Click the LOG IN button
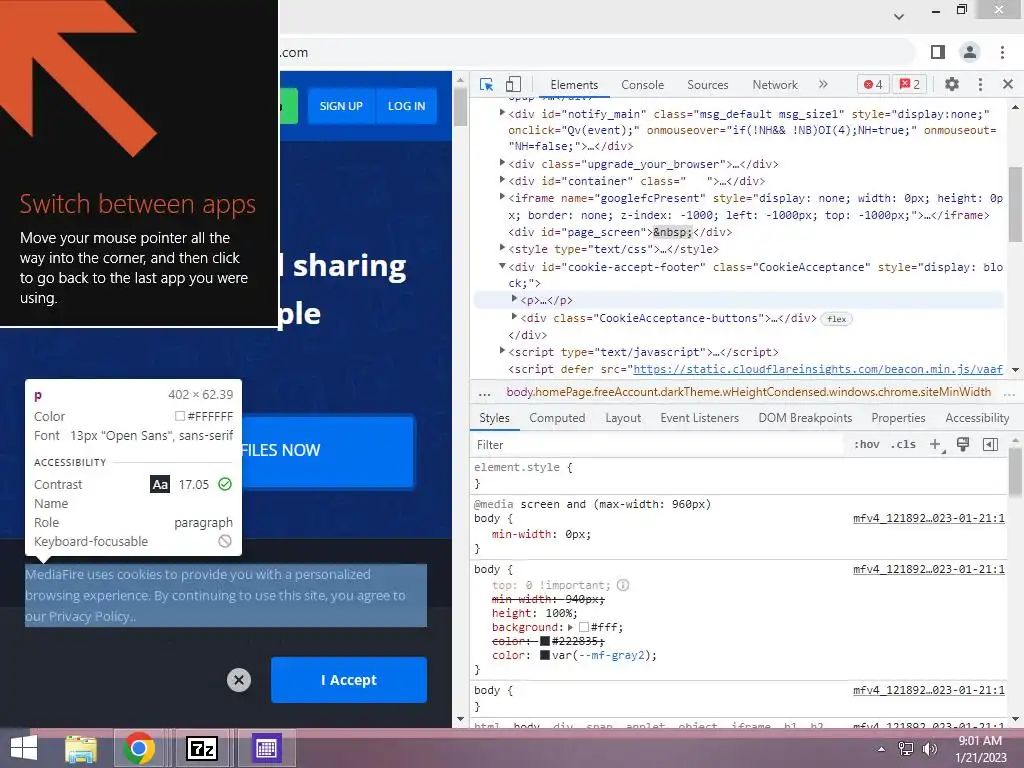This screenshot has height=768, width=1024. (406, 106)
